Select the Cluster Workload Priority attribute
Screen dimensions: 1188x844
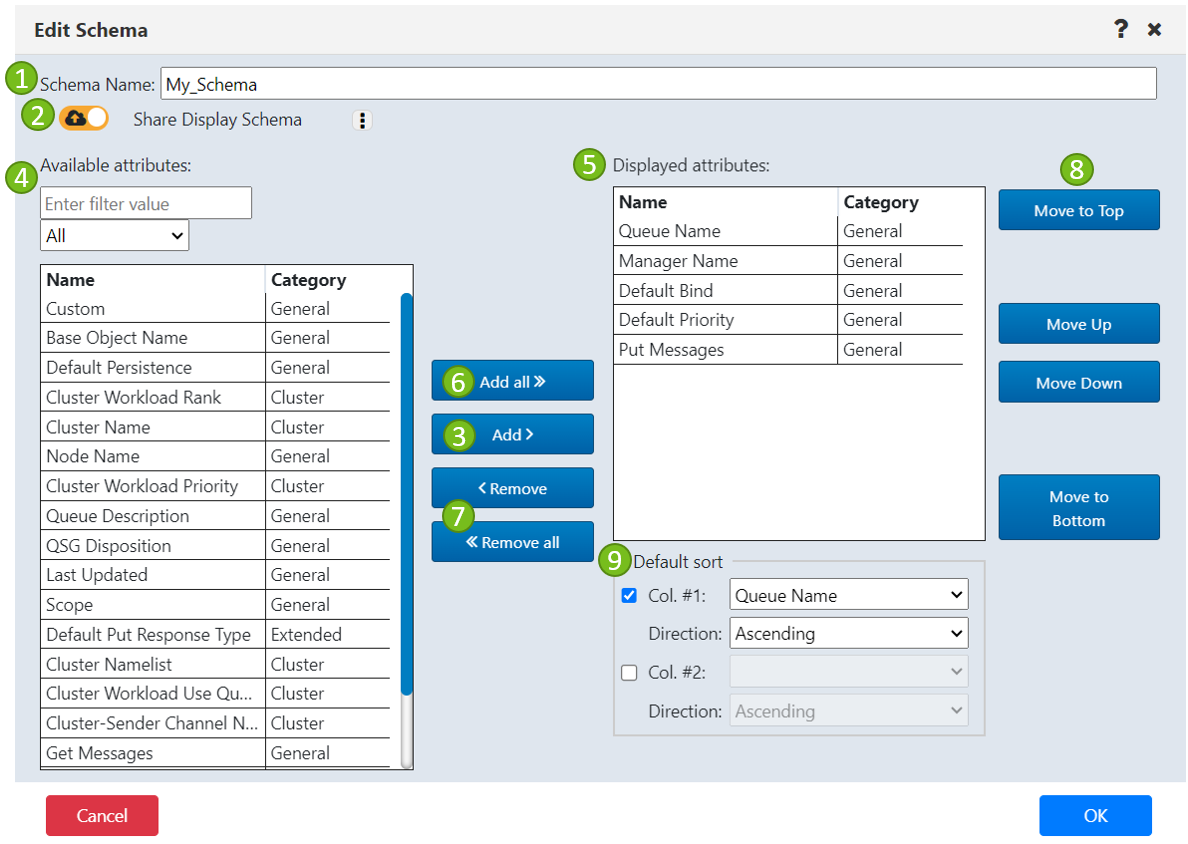215,486
